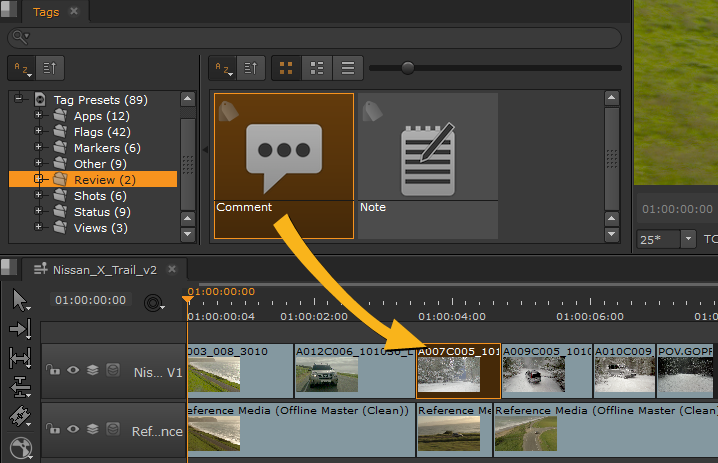This screenshot has width=718, height=463.
Task: Adjust the tag thumbnail size slider
Action: (407, 68)
